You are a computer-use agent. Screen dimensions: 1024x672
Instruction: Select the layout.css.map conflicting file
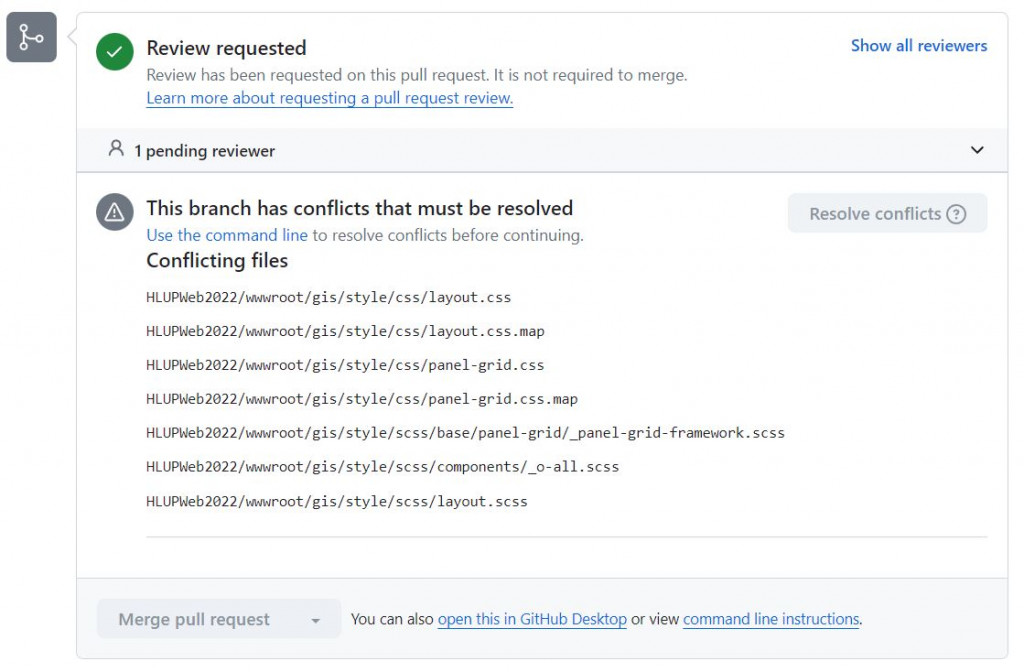coord(345,331)
